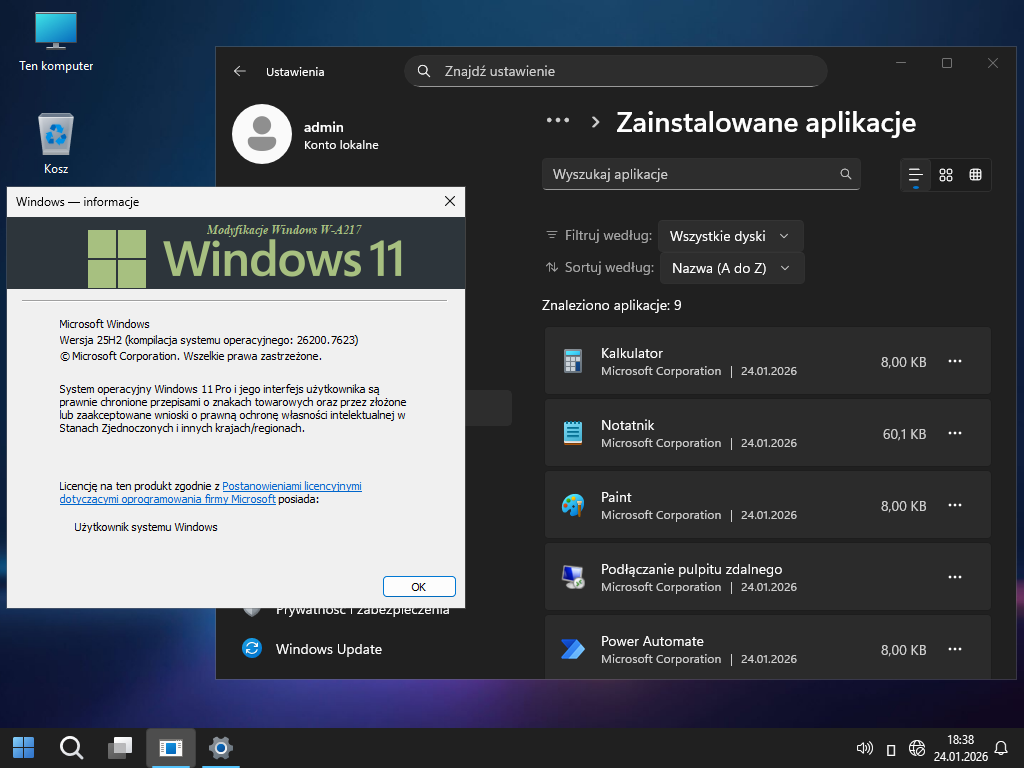Switch to list view layout icon
1024x768 pixels.
(x=915, y=175)
